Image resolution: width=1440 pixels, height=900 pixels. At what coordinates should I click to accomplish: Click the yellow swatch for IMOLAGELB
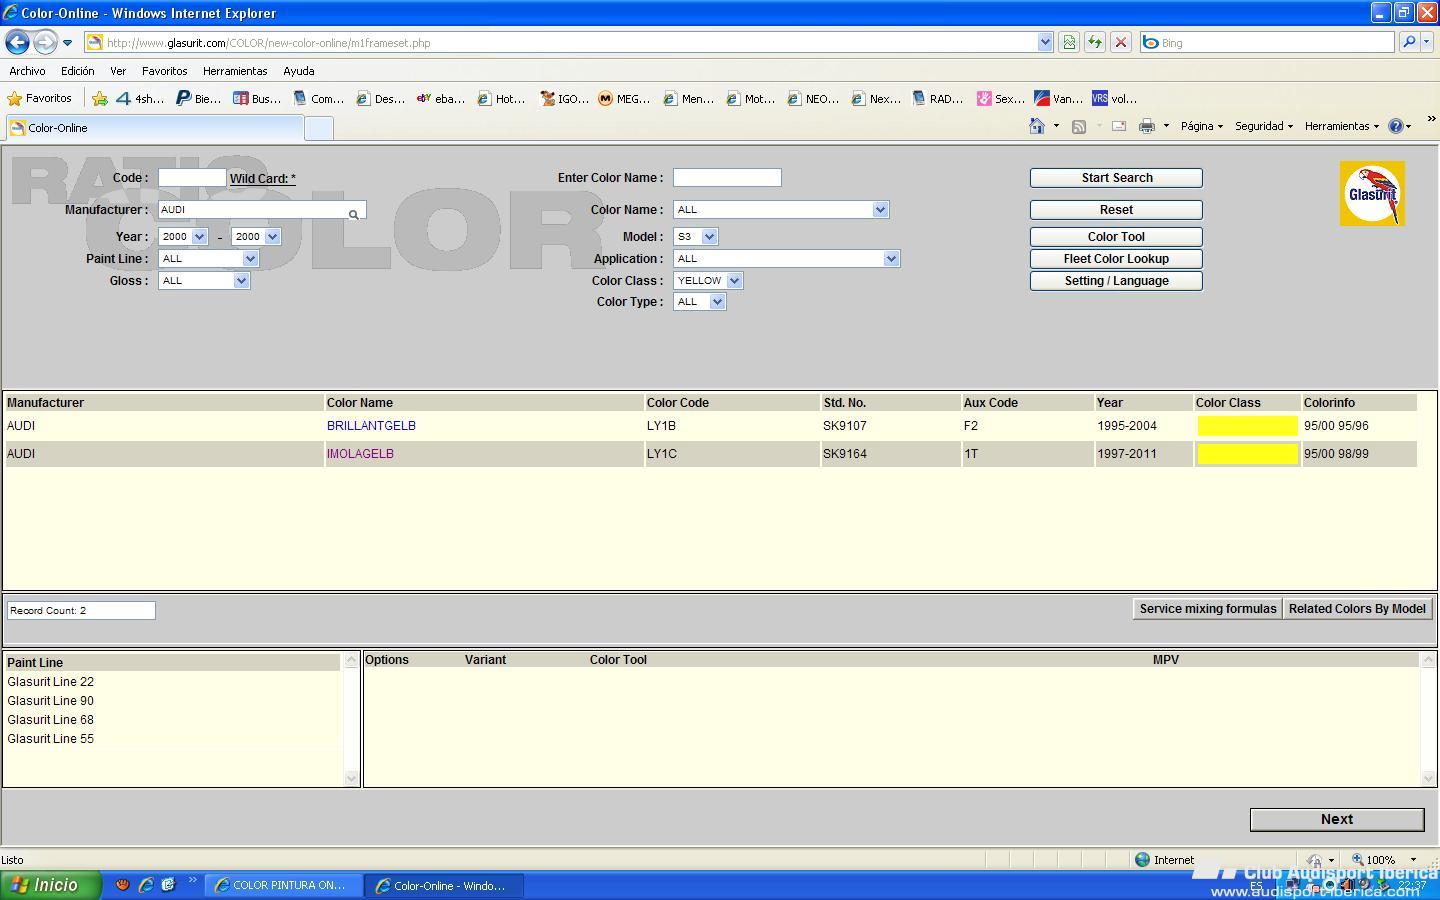(x=1247, y=454)
